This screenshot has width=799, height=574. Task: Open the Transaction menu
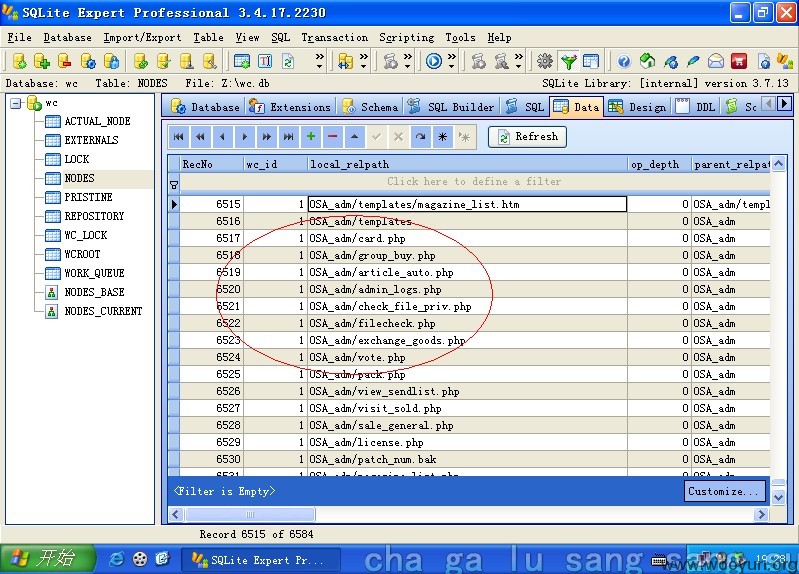coord(334,38)
